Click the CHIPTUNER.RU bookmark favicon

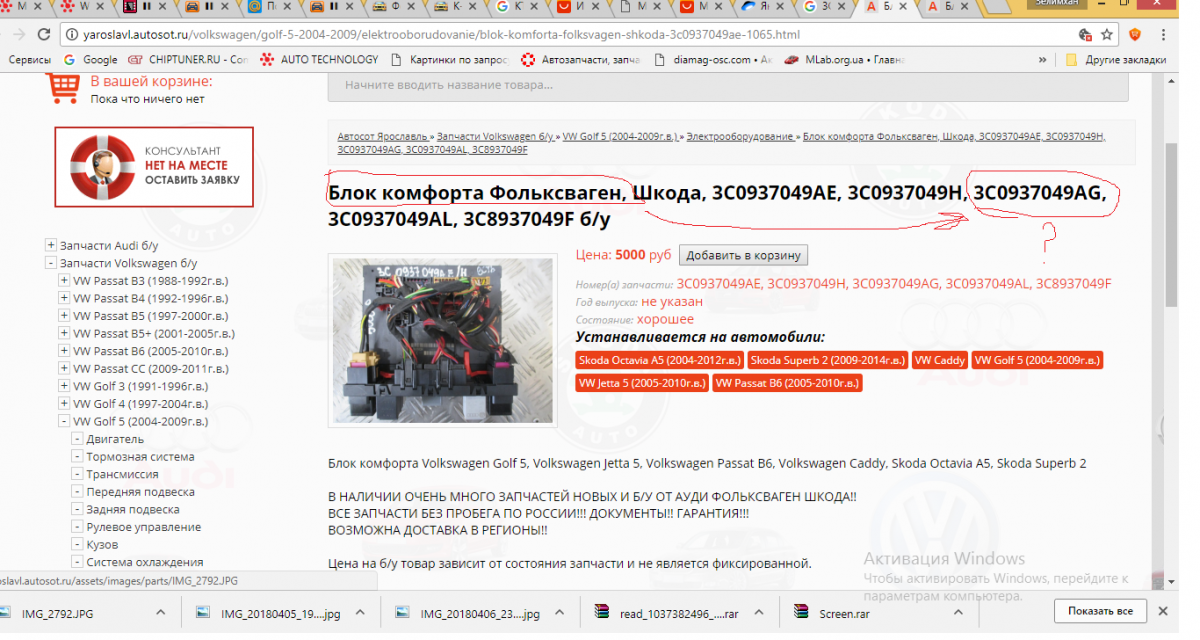click(136, 60)
